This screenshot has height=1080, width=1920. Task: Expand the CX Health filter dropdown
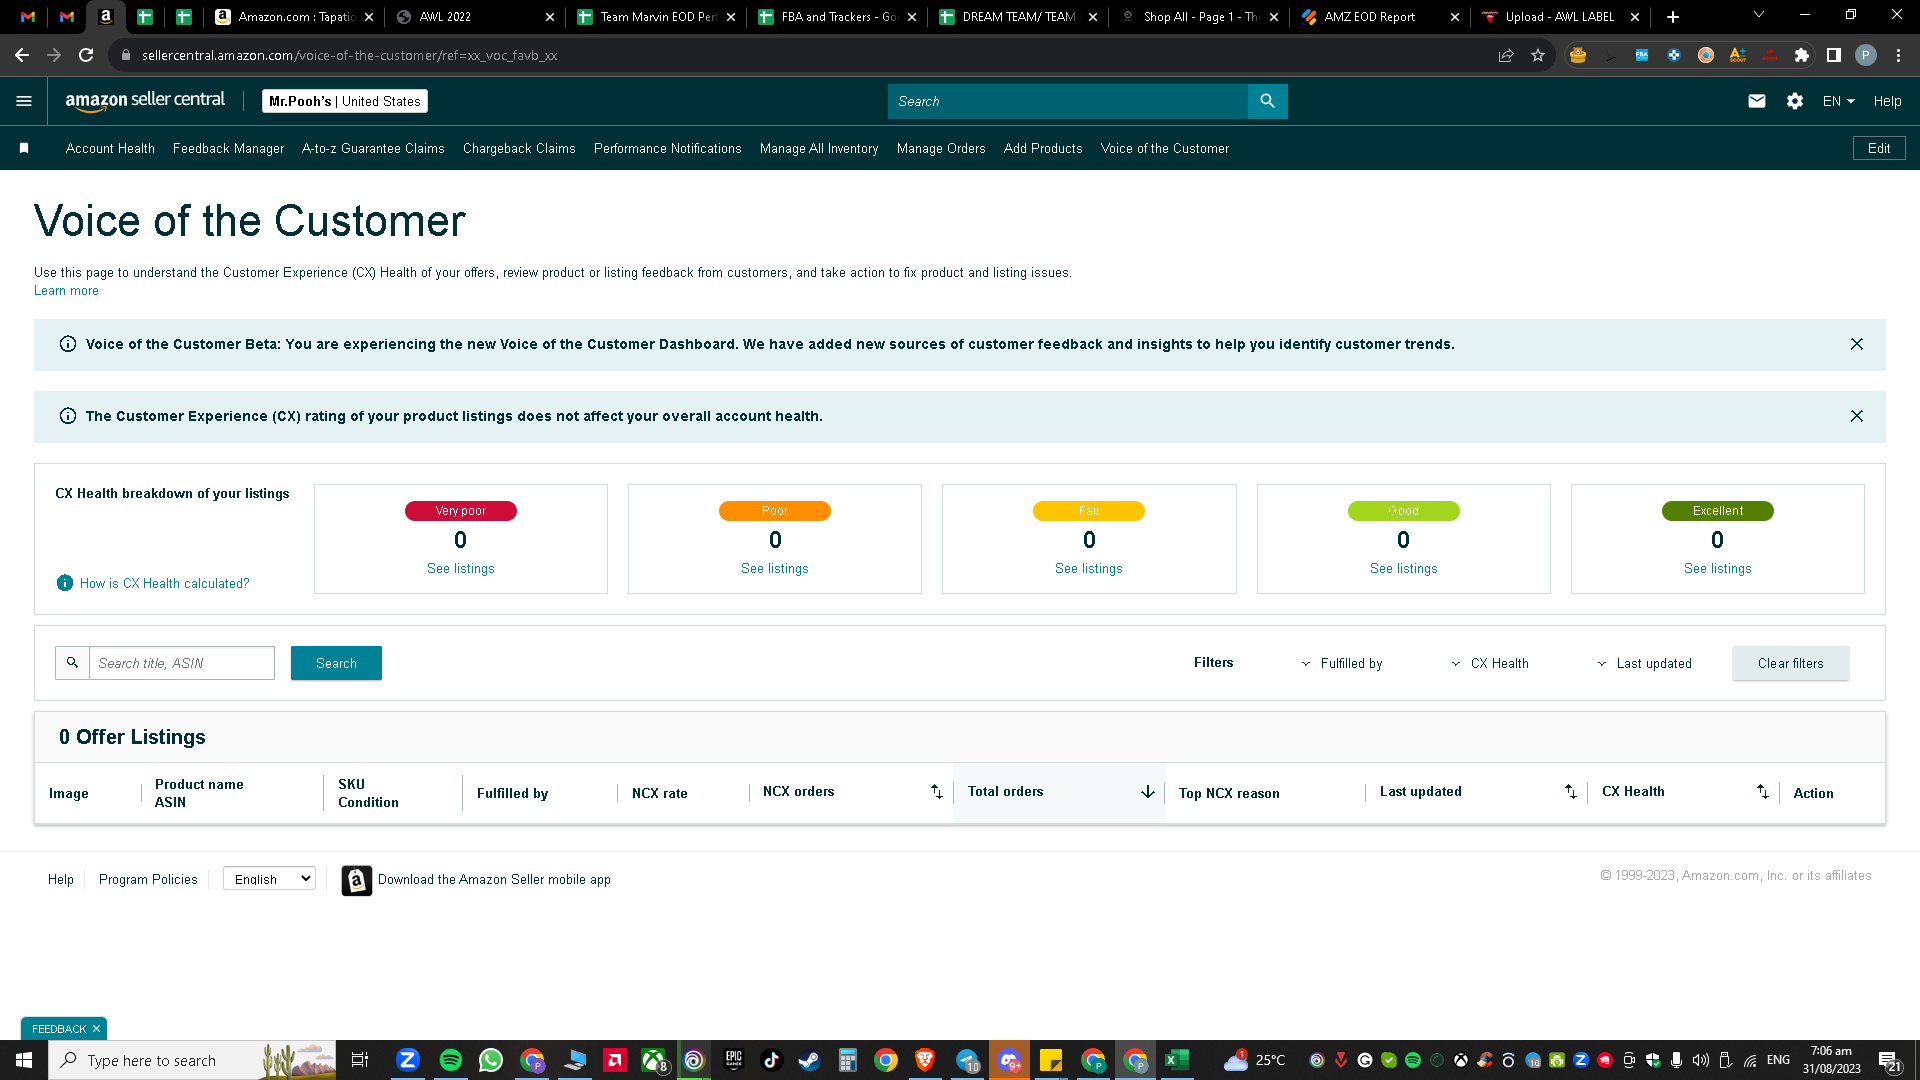(x=1490, y=664)
